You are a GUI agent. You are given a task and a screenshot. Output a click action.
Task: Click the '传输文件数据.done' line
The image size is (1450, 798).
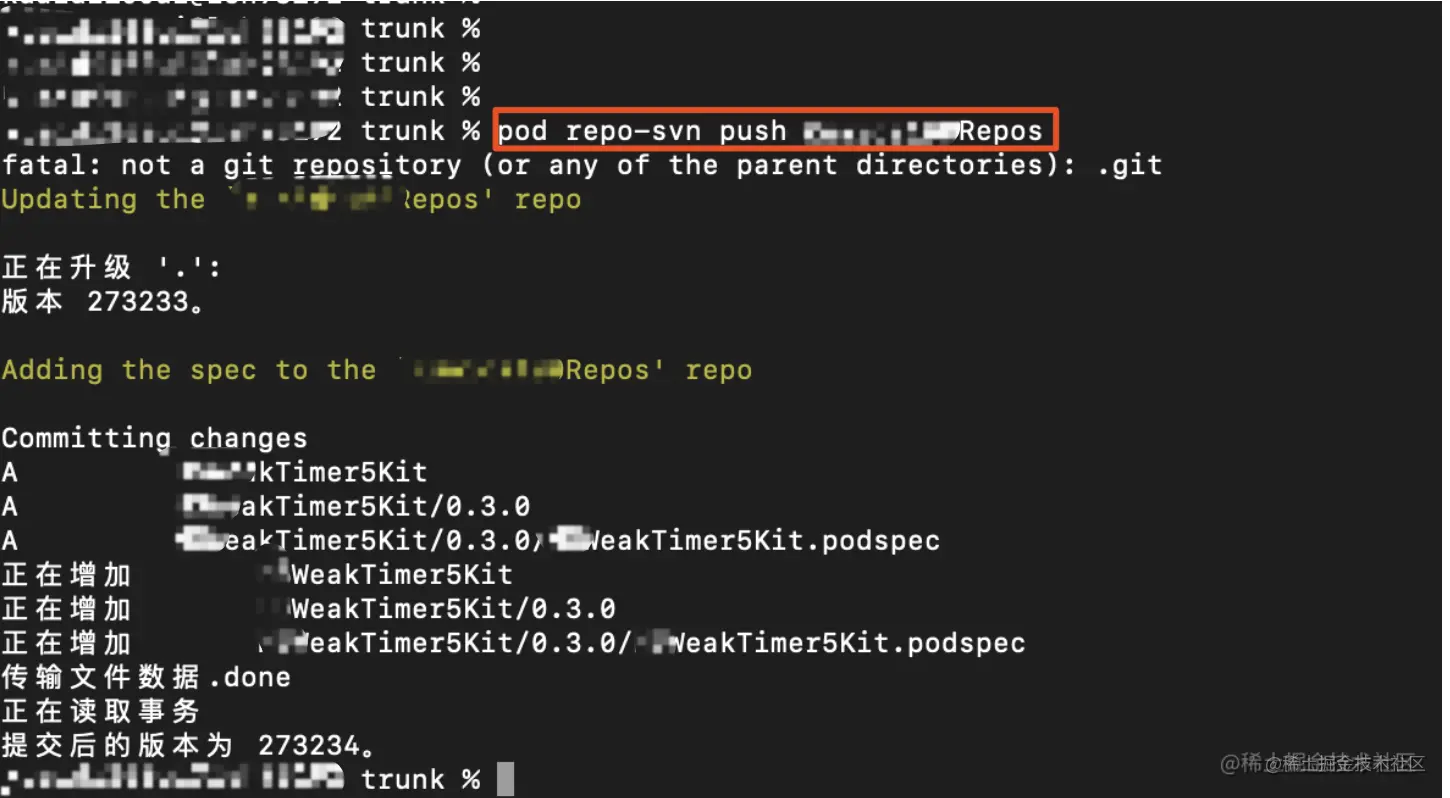146,677
